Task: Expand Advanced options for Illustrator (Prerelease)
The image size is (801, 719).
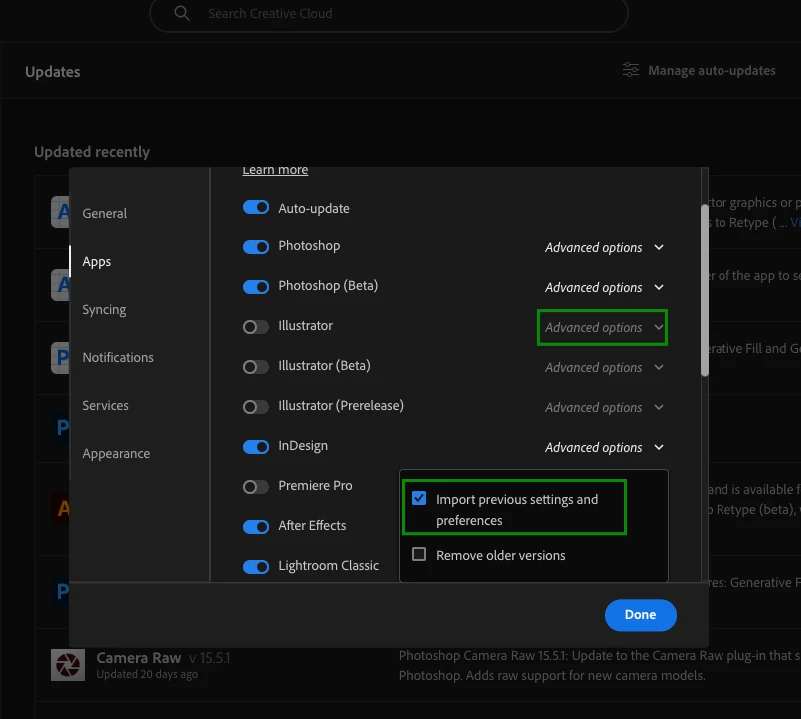Action: (604, 407)
